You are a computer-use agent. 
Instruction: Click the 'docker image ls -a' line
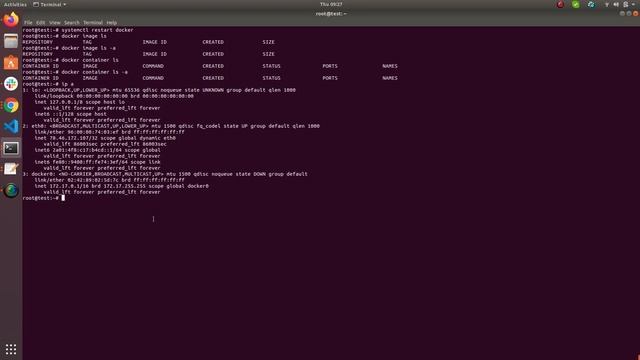click(x=69, y=48)
